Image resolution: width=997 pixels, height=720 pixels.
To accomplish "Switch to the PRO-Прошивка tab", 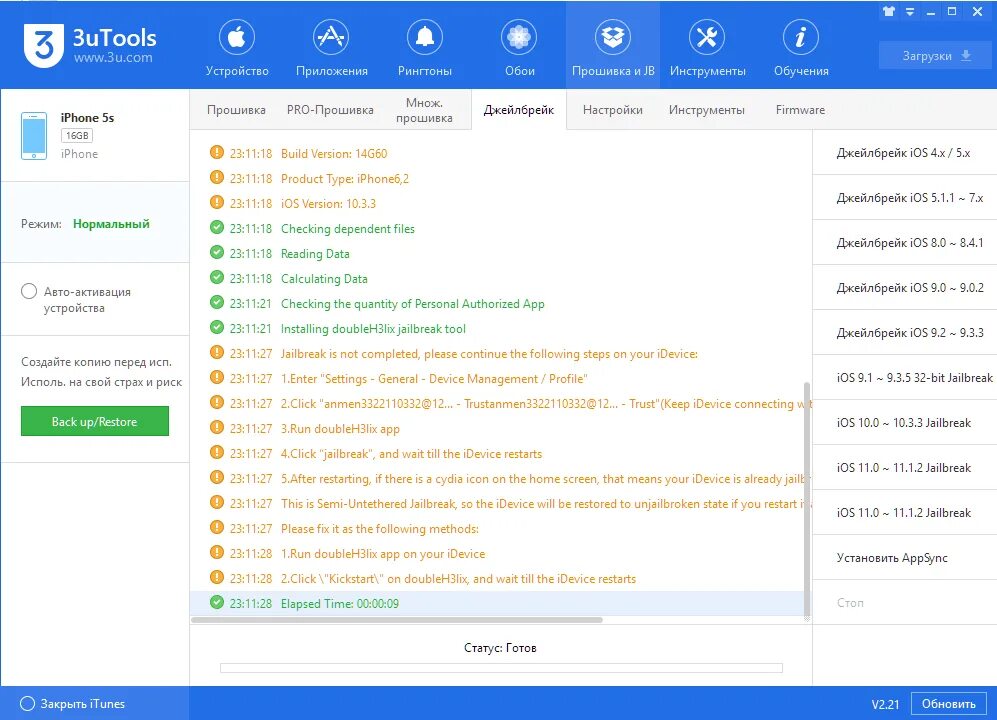I will (330, 109).
